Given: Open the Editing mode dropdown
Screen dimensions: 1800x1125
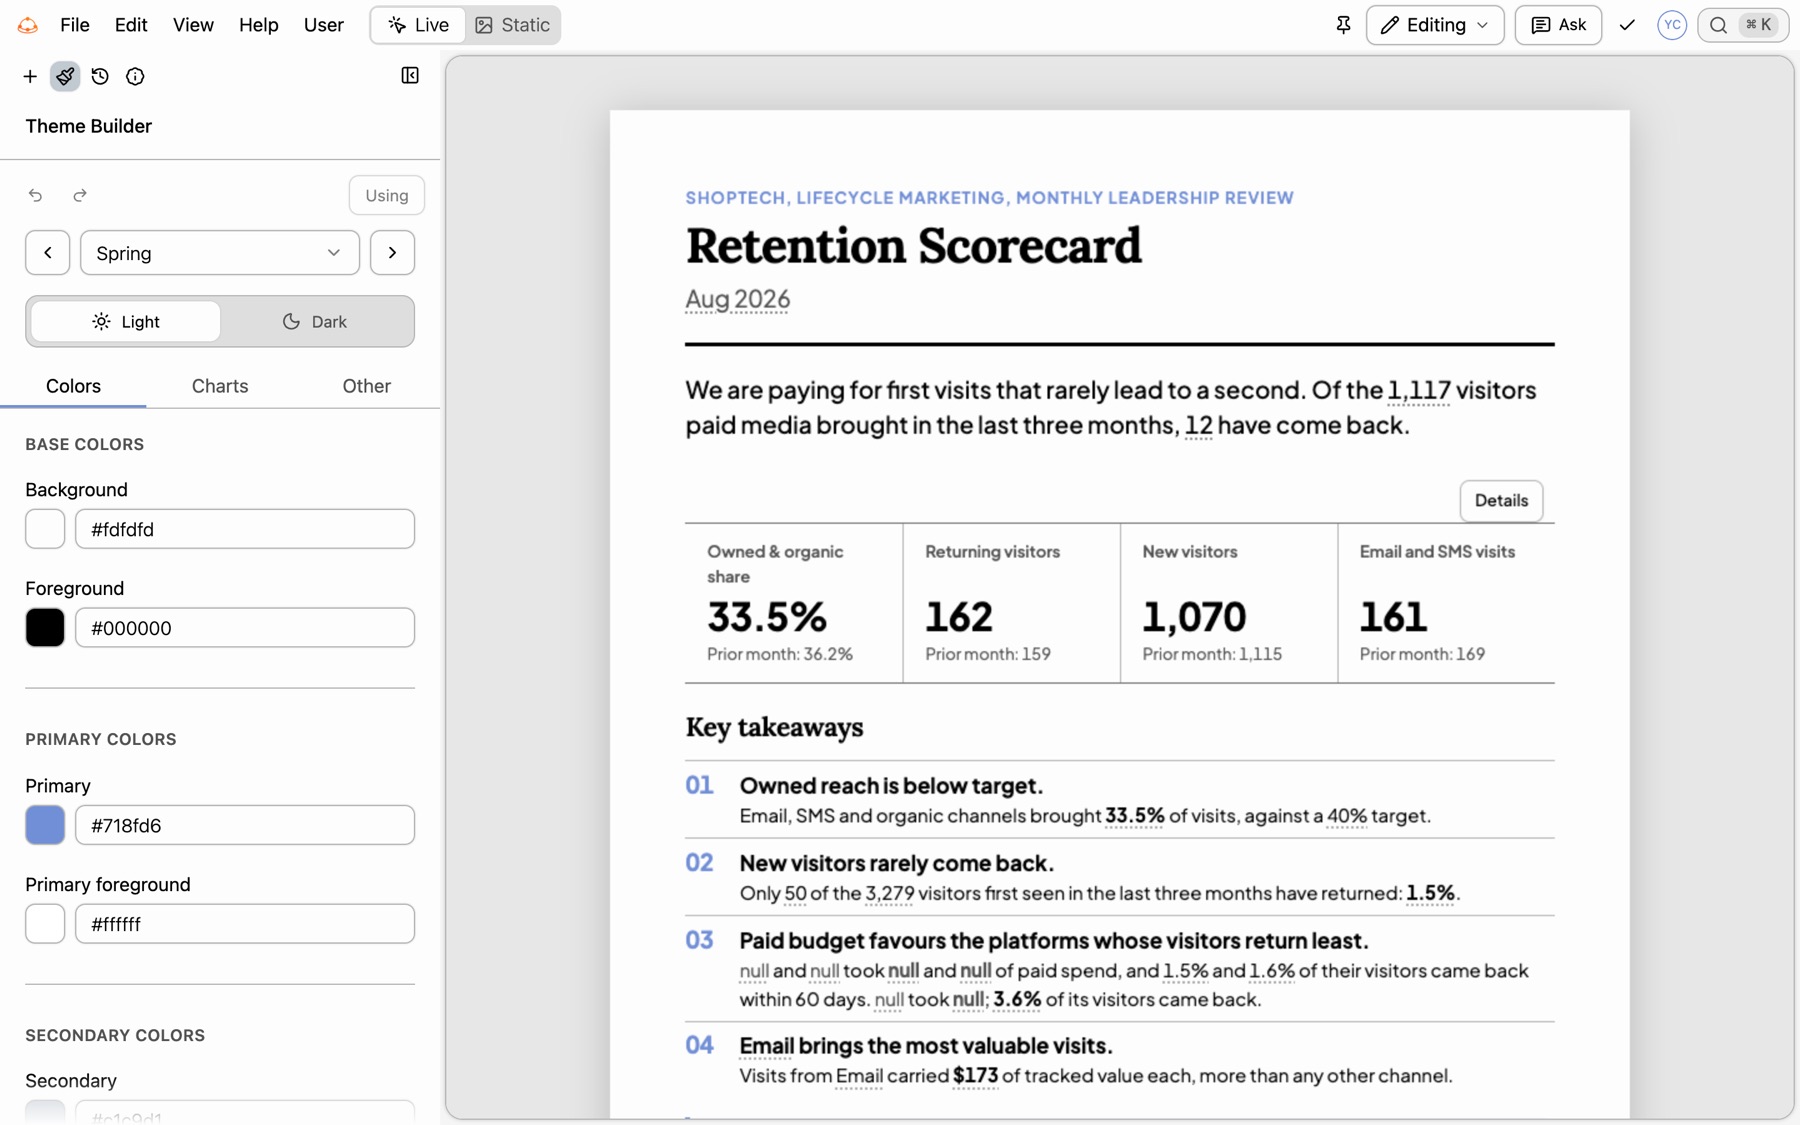Looking at the screenshot, I should (1435, 25).
